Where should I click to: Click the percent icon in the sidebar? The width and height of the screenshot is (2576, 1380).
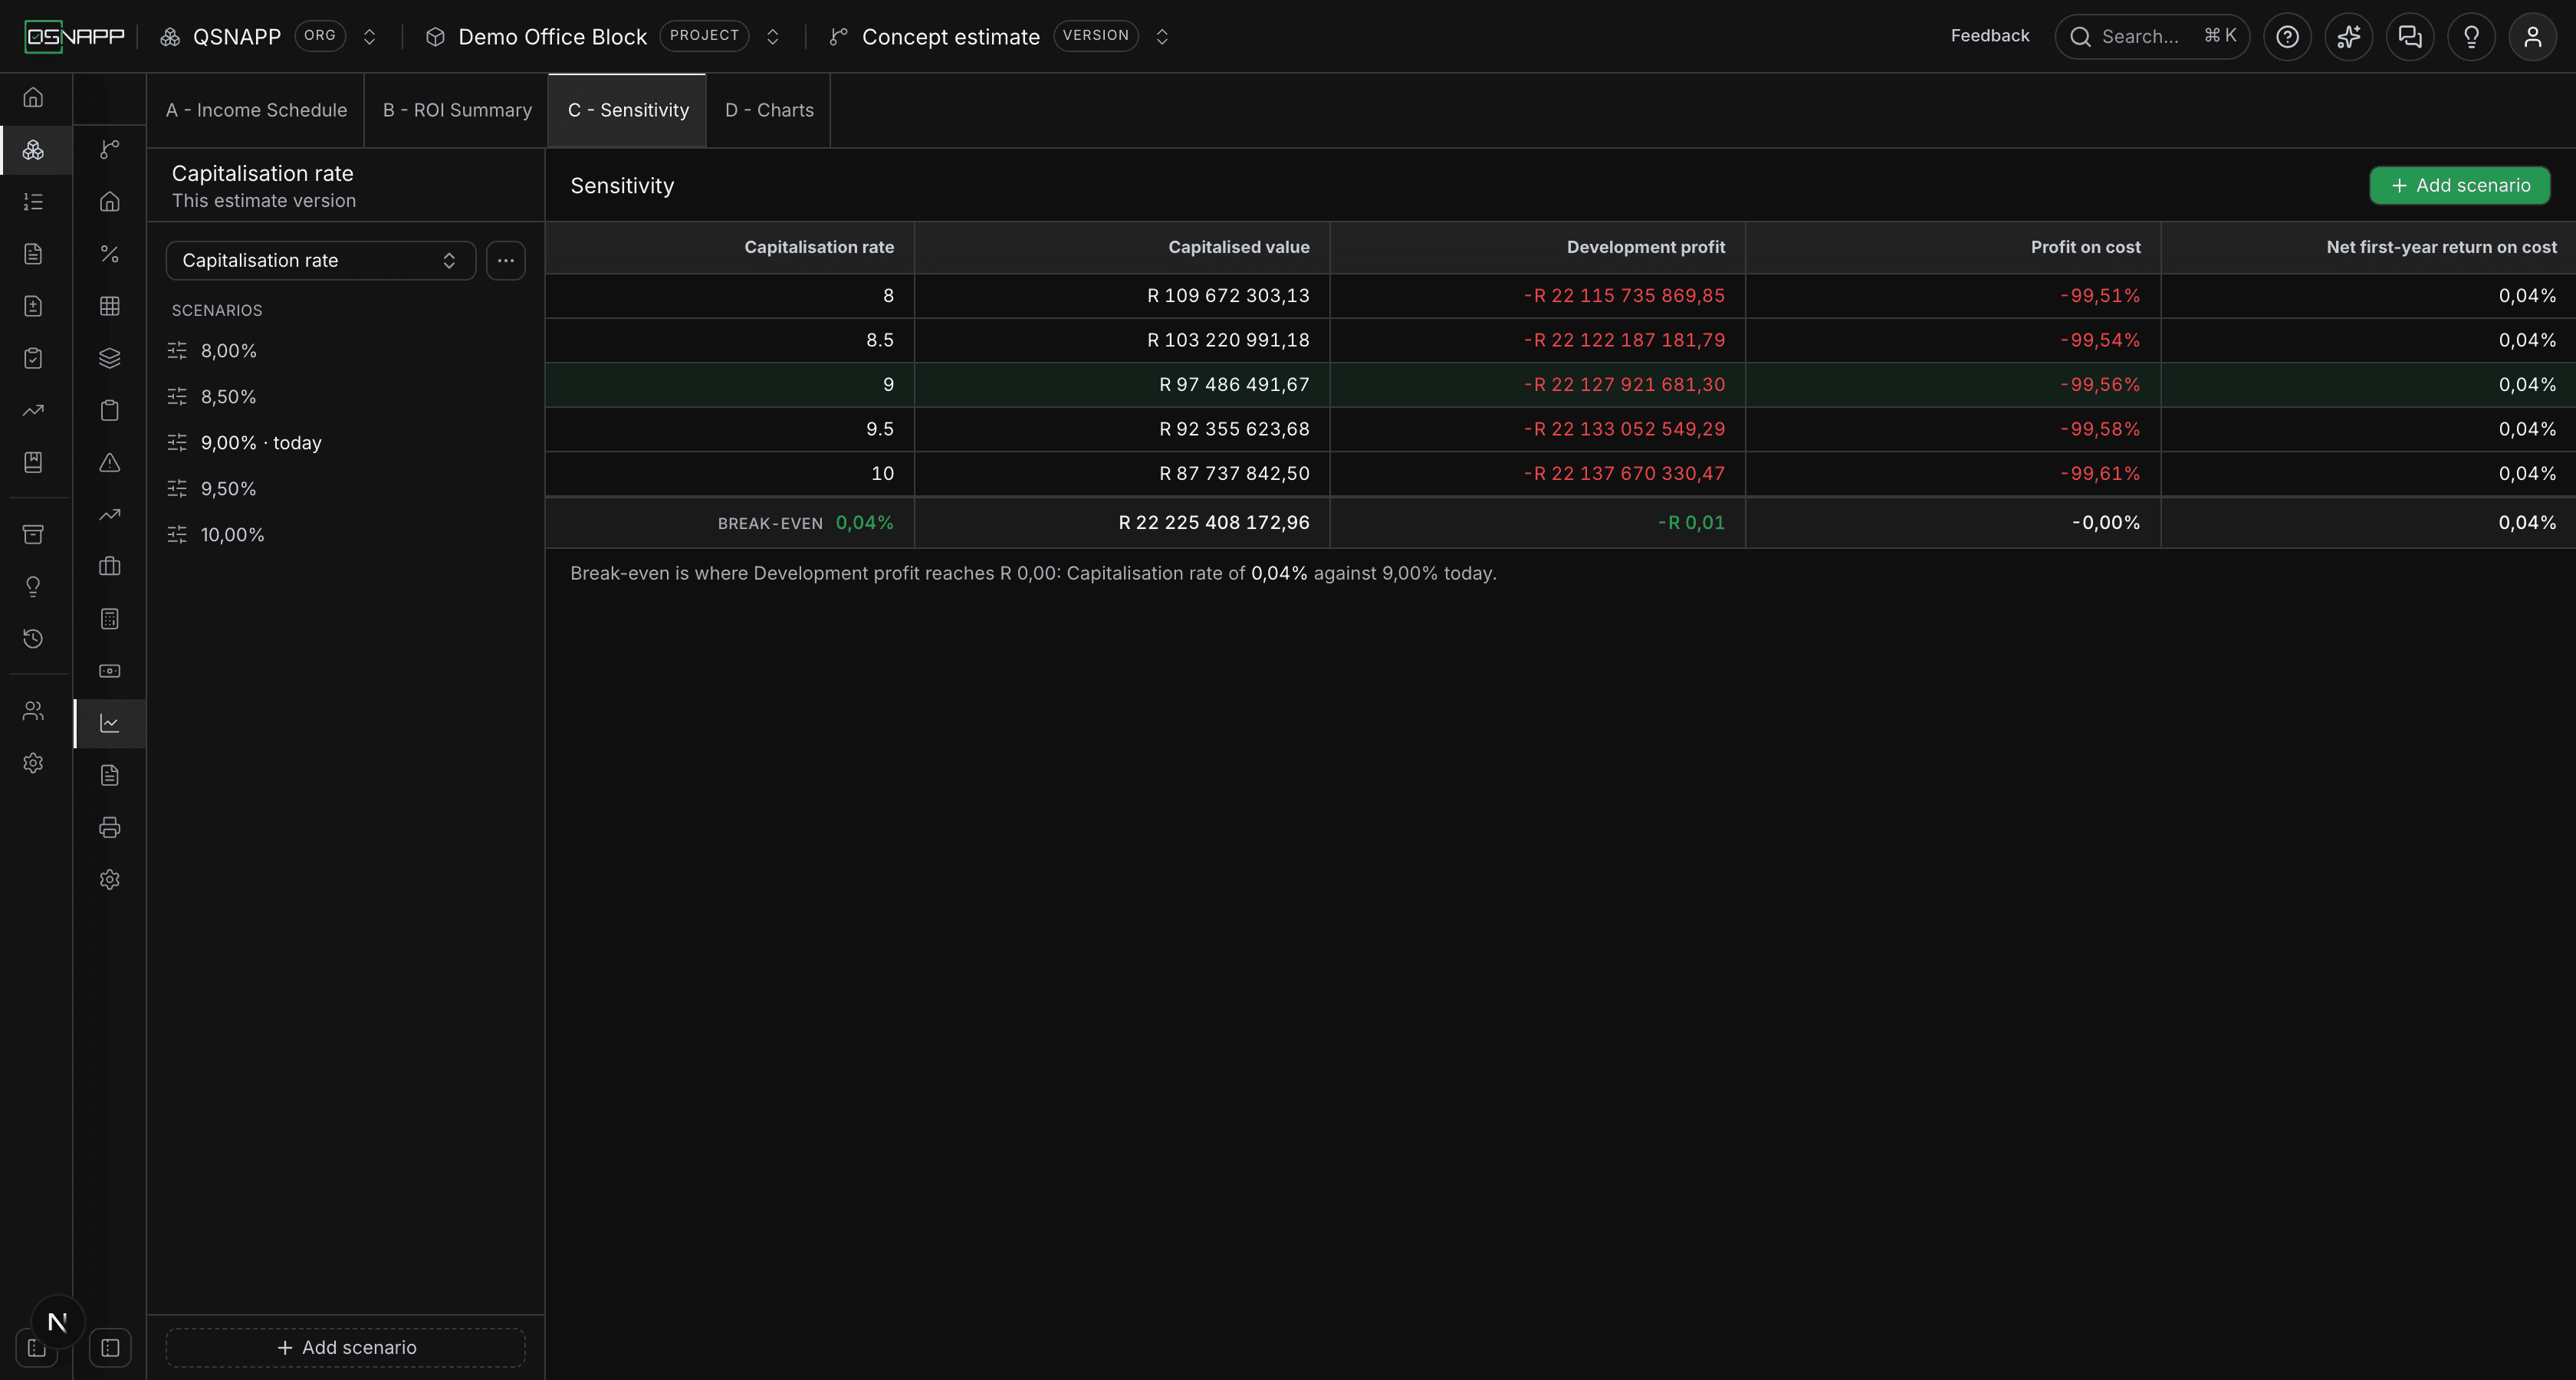coord(110,254)
